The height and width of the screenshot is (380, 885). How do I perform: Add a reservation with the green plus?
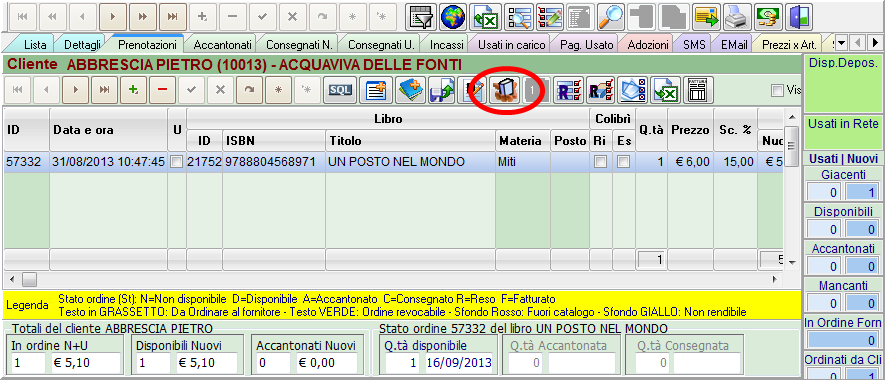click(x=134, y=90)
